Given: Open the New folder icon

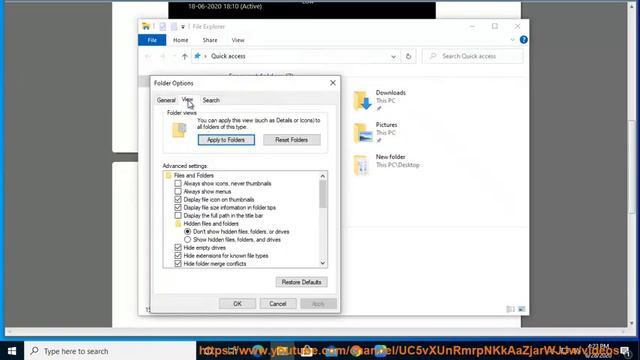Looking at the screenshot, I should (x=361, y=165).
